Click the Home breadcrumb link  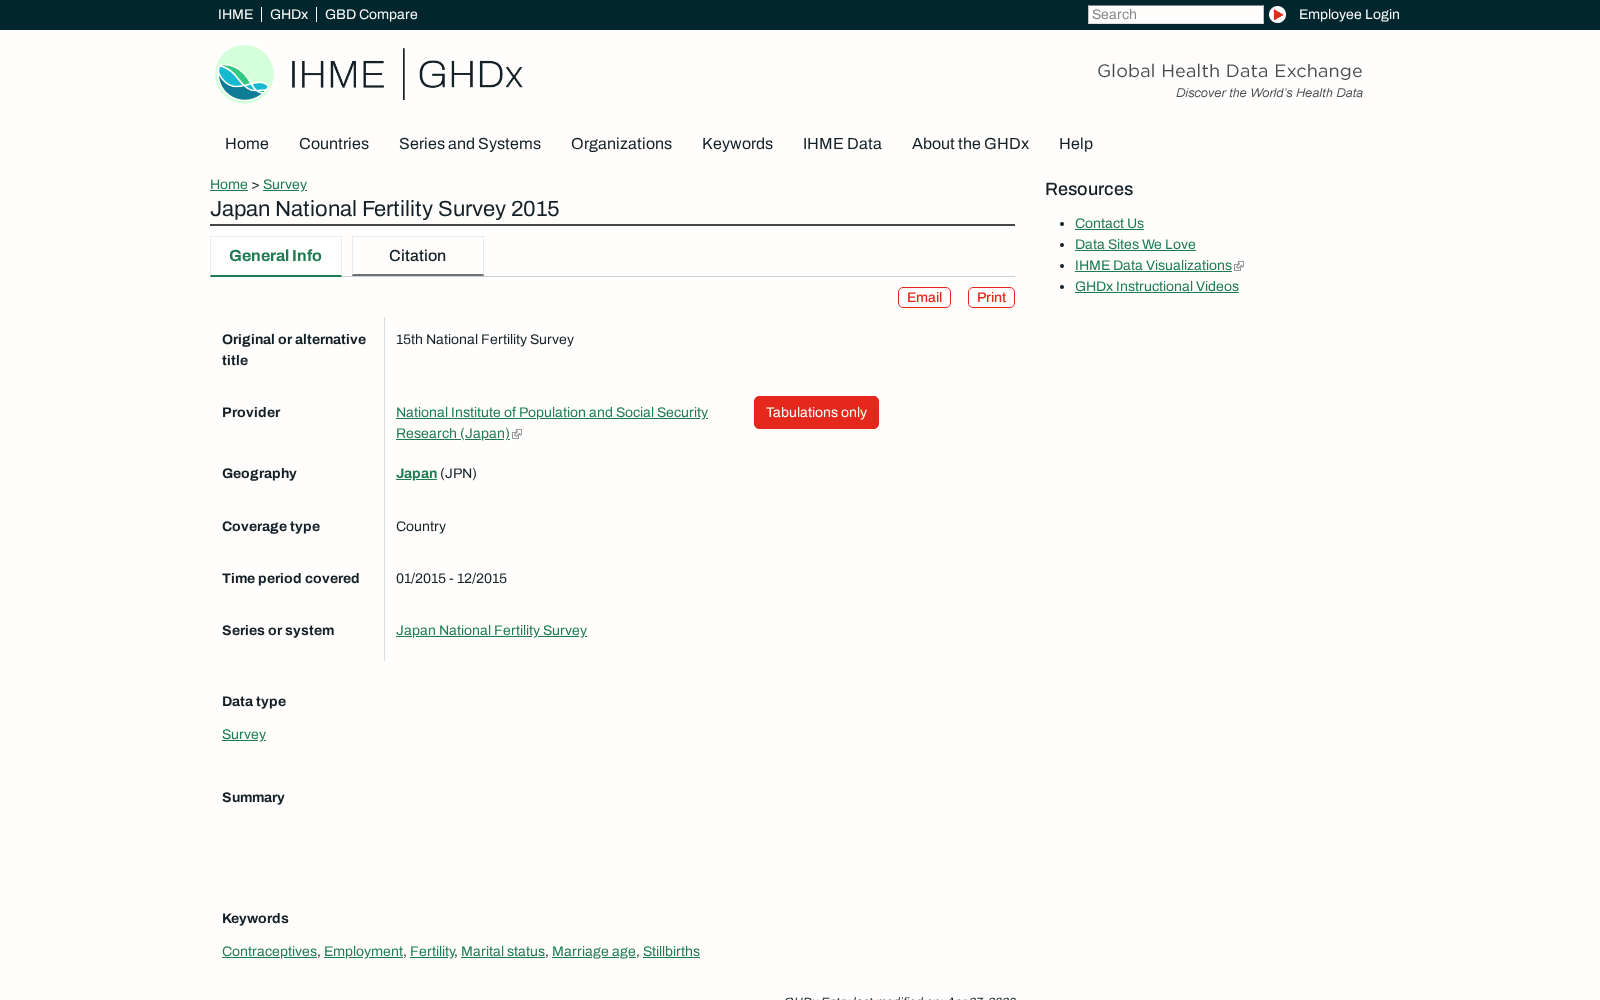point(229,184)
